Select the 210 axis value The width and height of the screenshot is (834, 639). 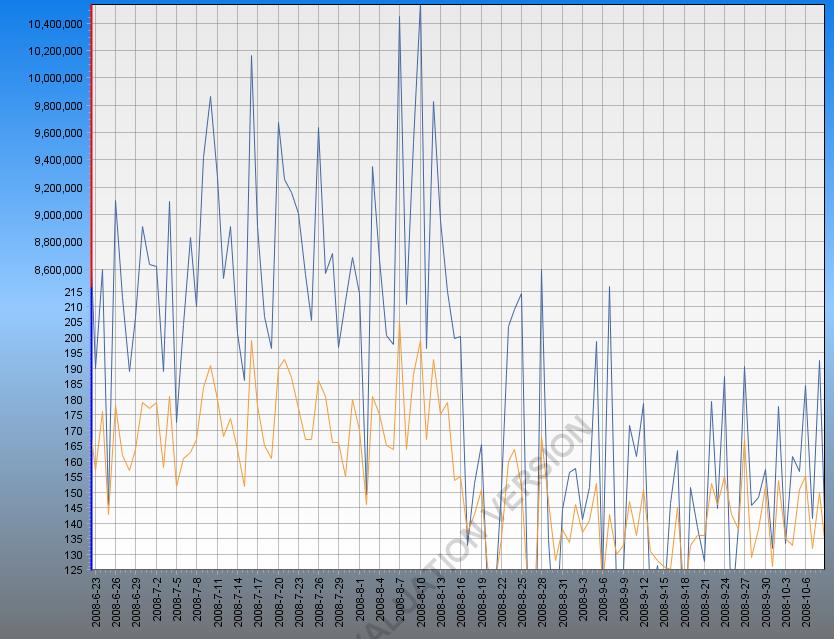[x=74, y=307]
